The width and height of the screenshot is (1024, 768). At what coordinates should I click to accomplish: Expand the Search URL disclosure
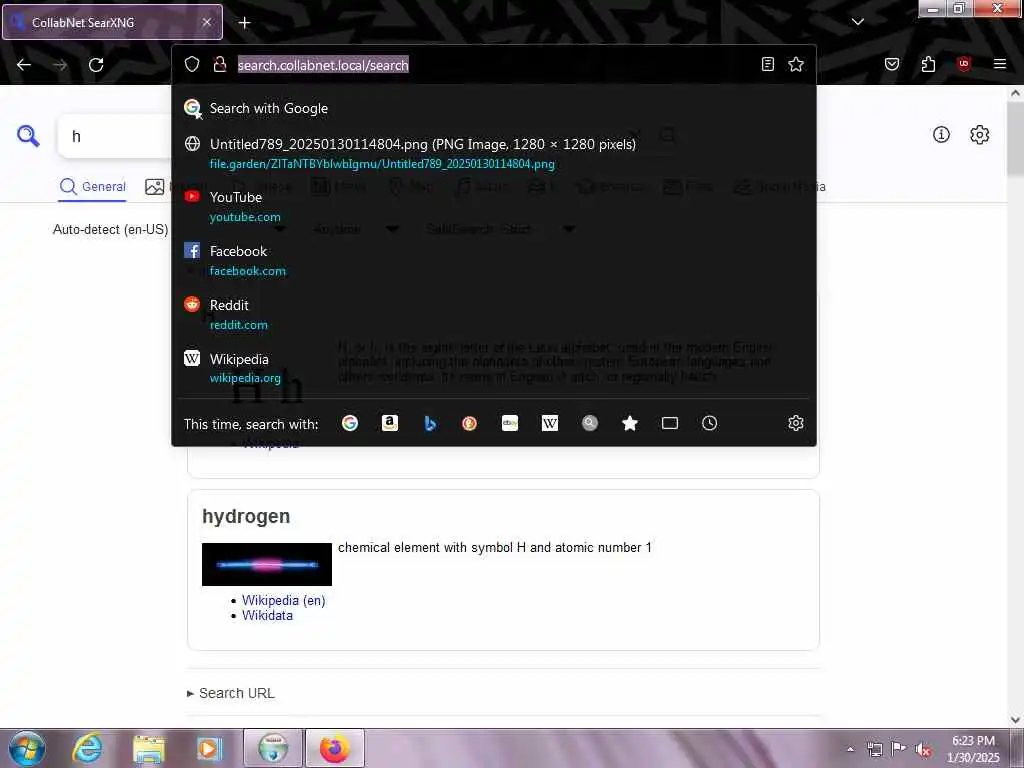(231, 693)
